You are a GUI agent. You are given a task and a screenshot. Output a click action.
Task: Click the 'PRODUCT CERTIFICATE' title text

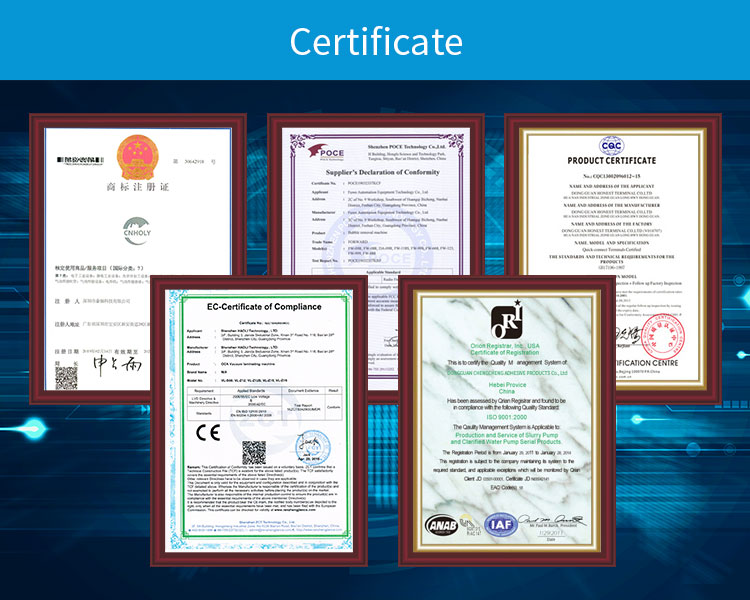pyautogui.click(x=612, y=161)
